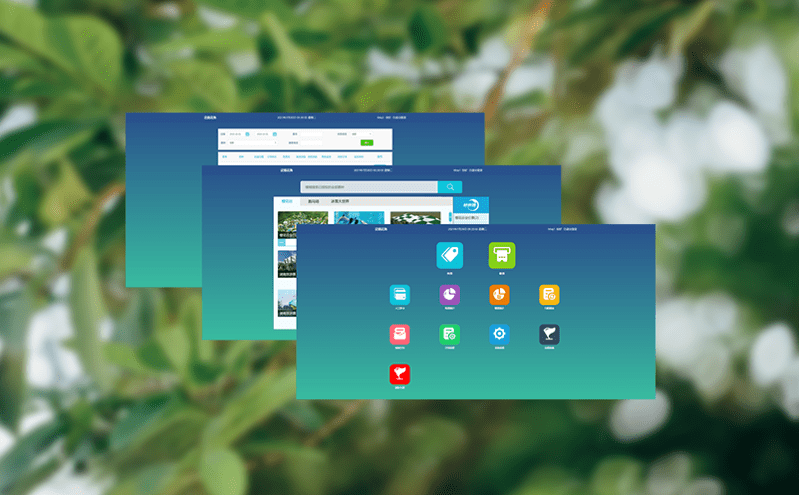Open the red cocktail glass icon

(400, 374)
